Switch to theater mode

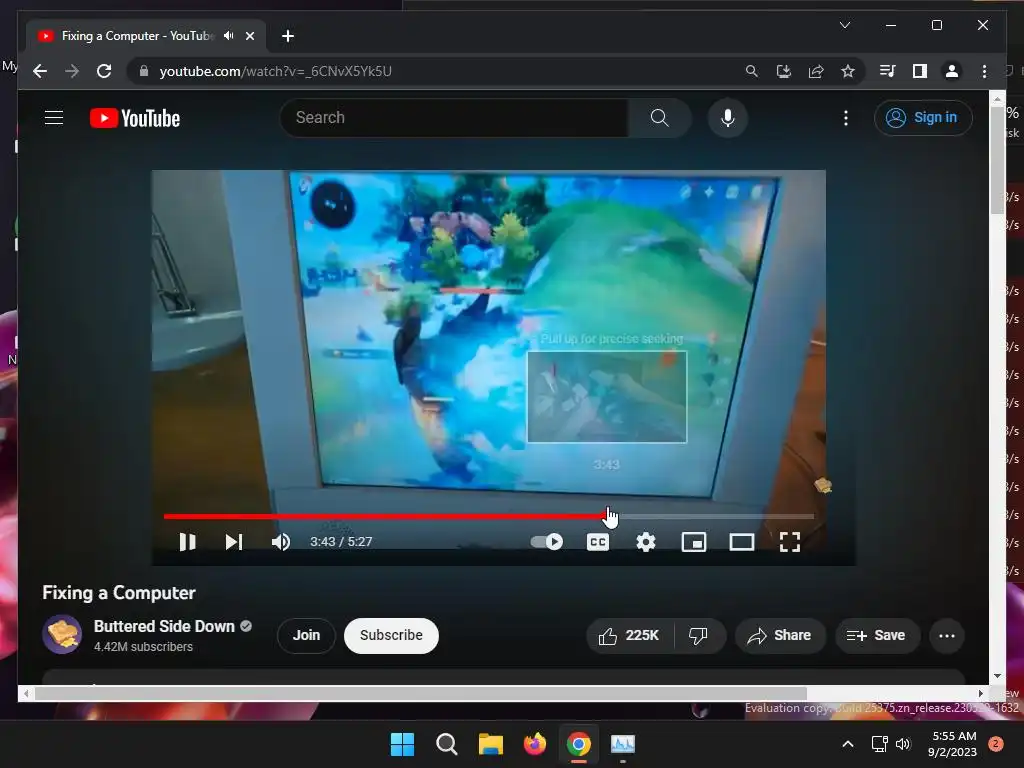[x=742, y=542]
